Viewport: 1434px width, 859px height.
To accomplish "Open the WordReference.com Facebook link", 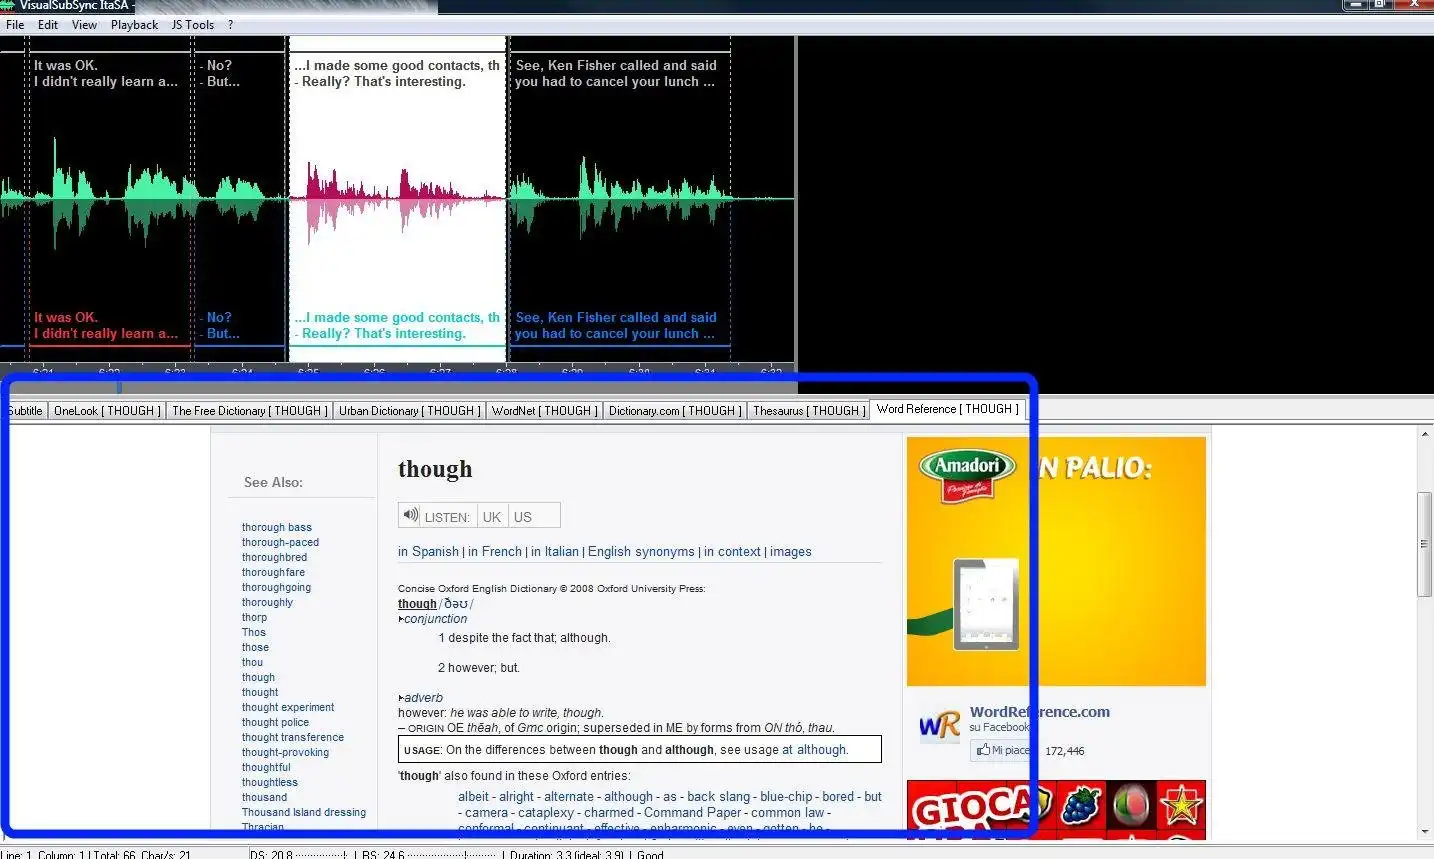I will [1040, 712].
